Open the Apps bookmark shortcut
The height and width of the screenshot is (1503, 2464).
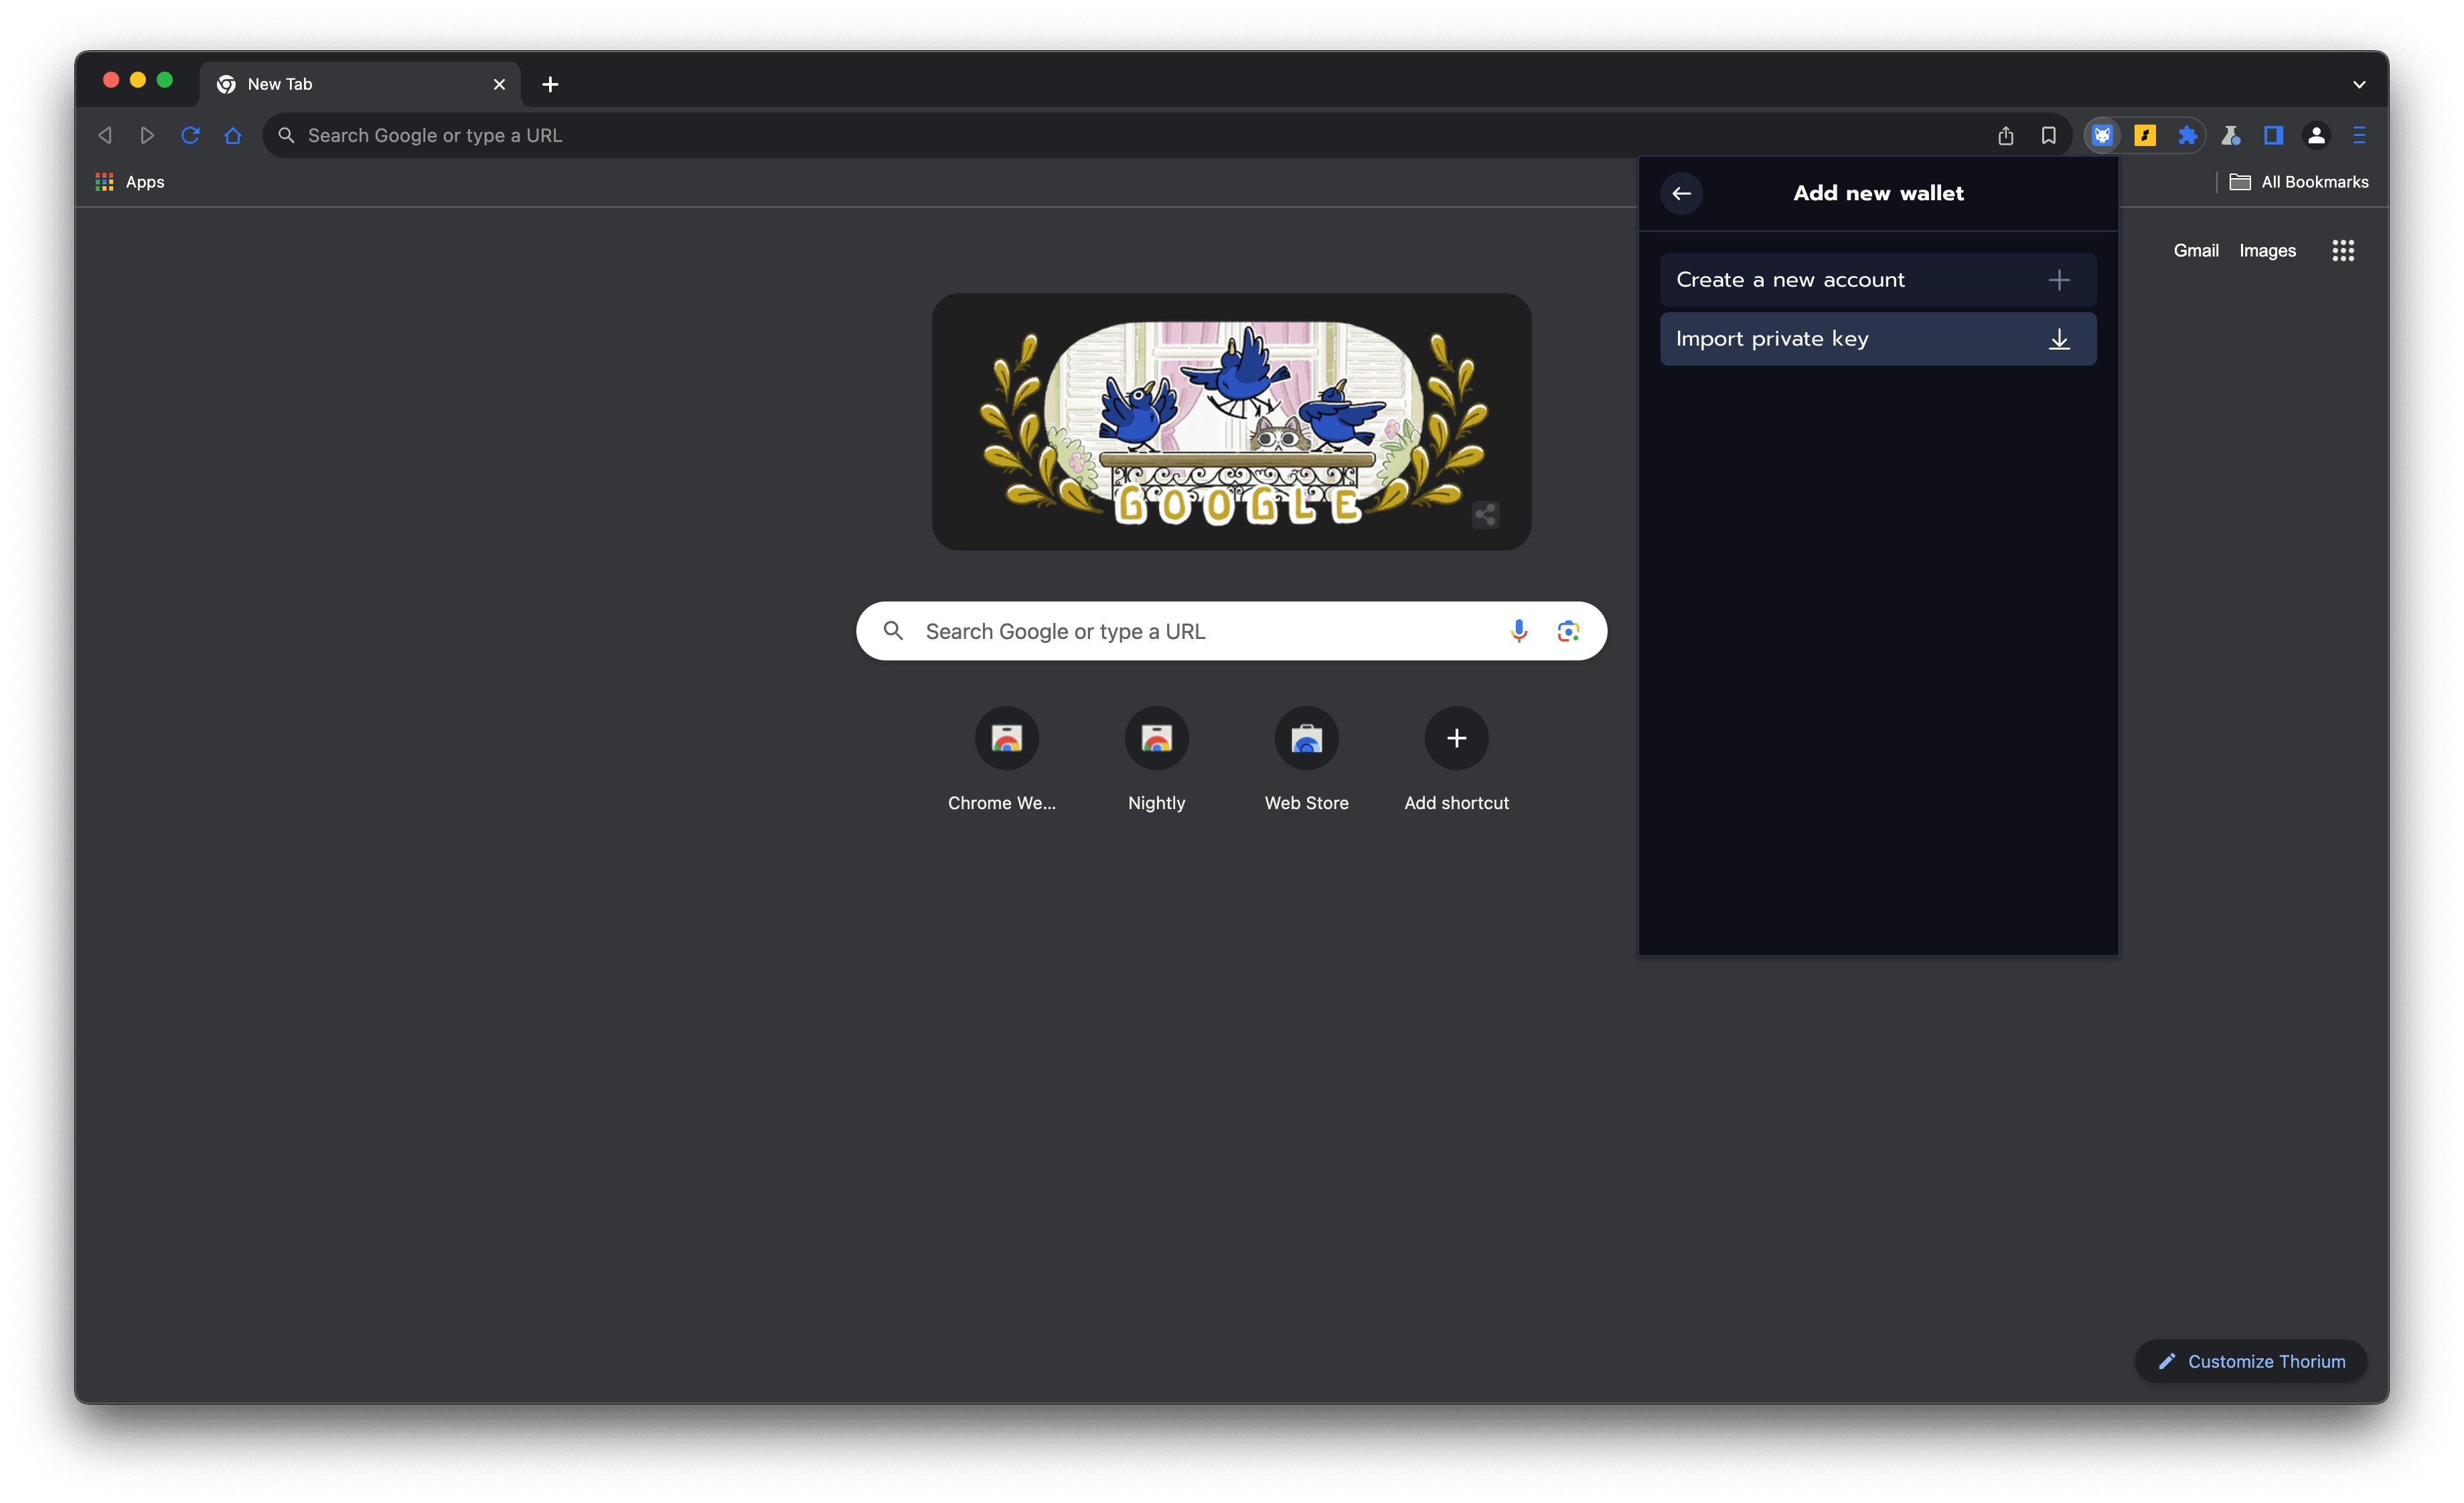point(130,182)
